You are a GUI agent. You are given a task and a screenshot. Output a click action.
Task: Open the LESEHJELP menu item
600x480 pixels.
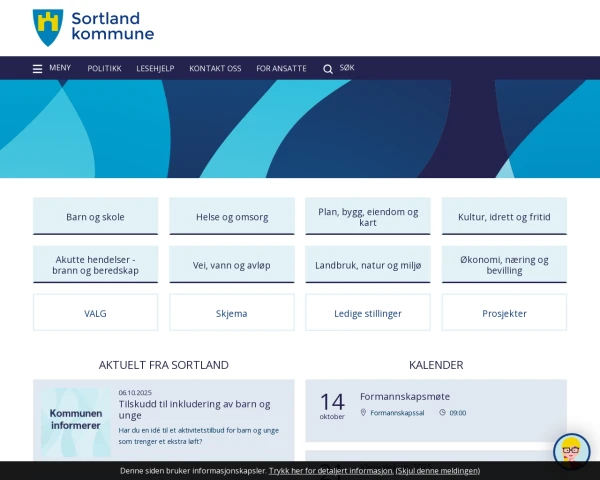point(155,69)
